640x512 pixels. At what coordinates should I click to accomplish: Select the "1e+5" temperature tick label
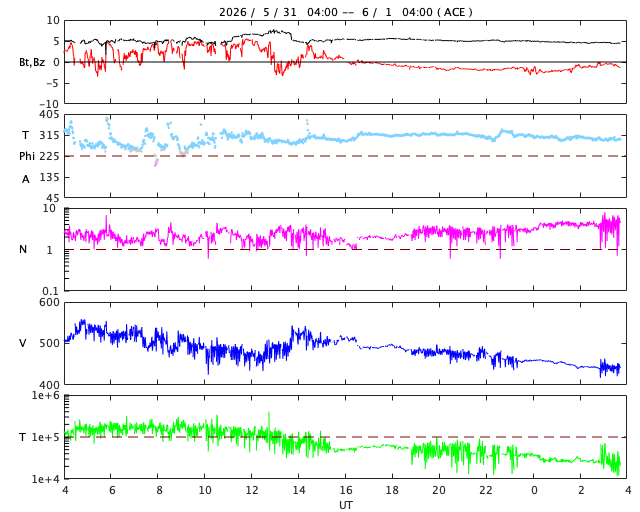(46, 437)
